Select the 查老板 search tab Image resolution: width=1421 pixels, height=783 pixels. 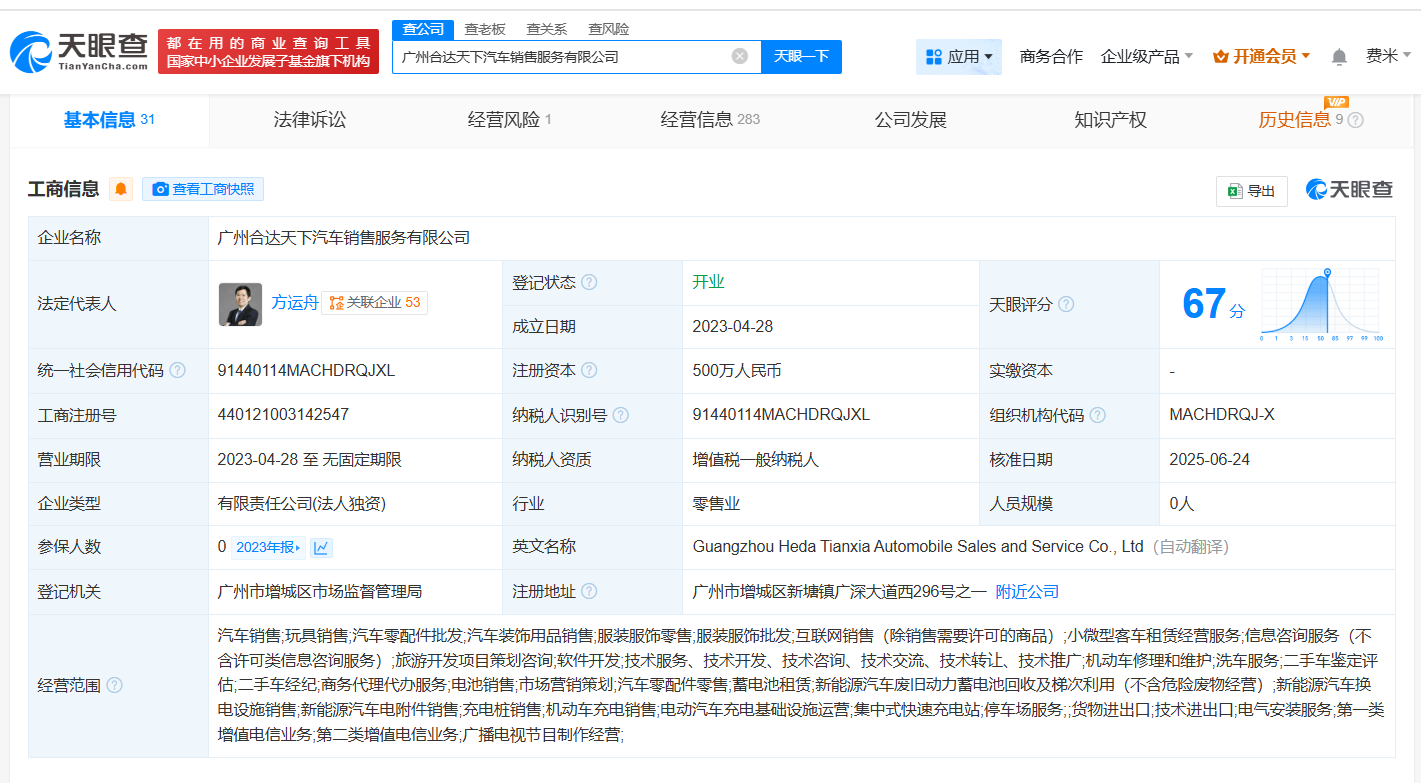pyautogui.click(x=485, y=29)
